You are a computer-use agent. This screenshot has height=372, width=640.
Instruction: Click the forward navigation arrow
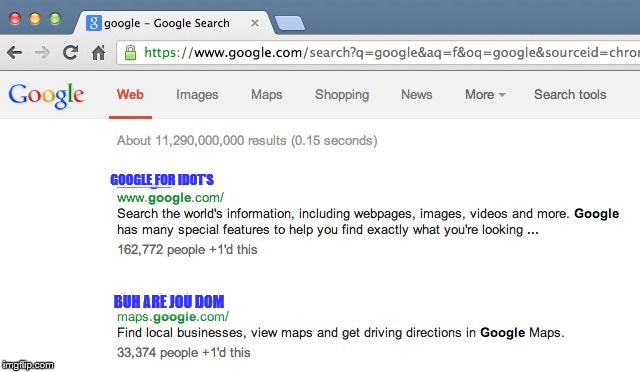click(x=42, y=53)
